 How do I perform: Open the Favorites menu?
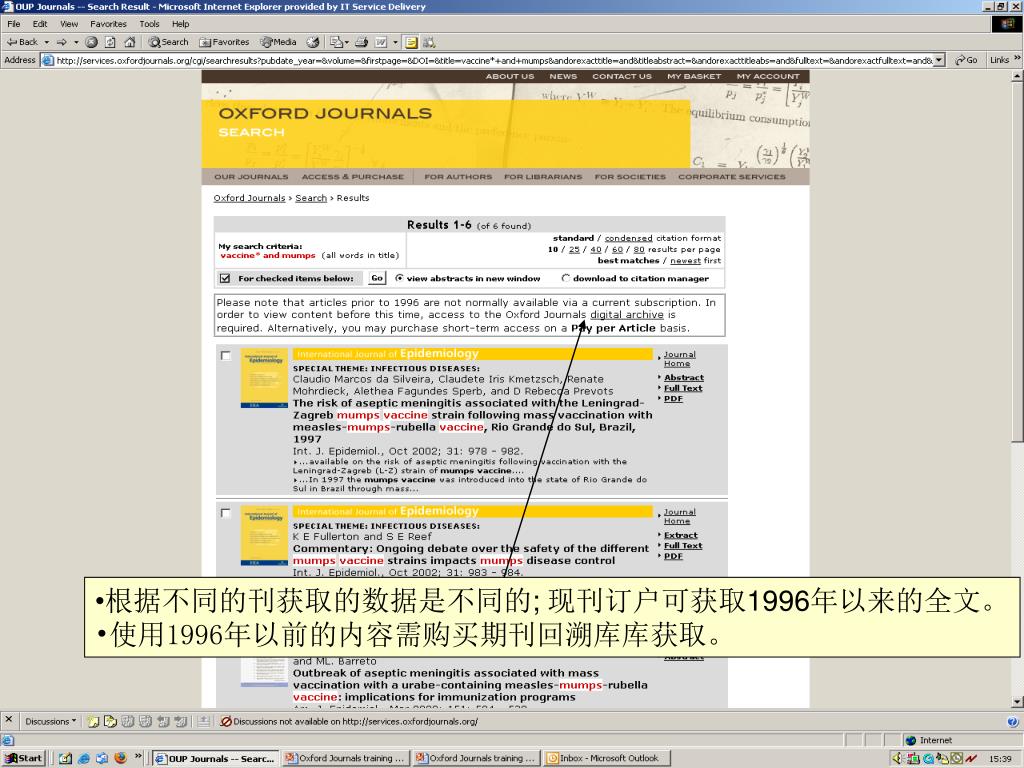click(108, 24)
